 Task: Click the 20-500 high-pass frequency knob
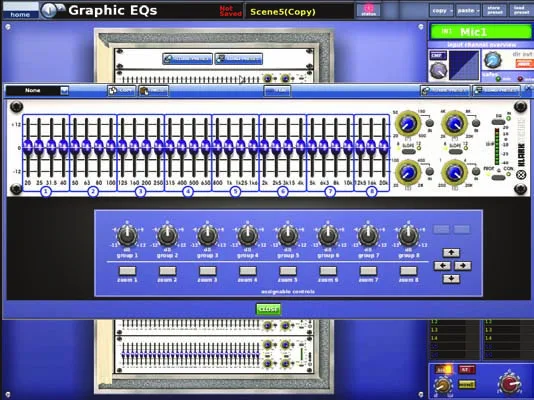(407, 124)
